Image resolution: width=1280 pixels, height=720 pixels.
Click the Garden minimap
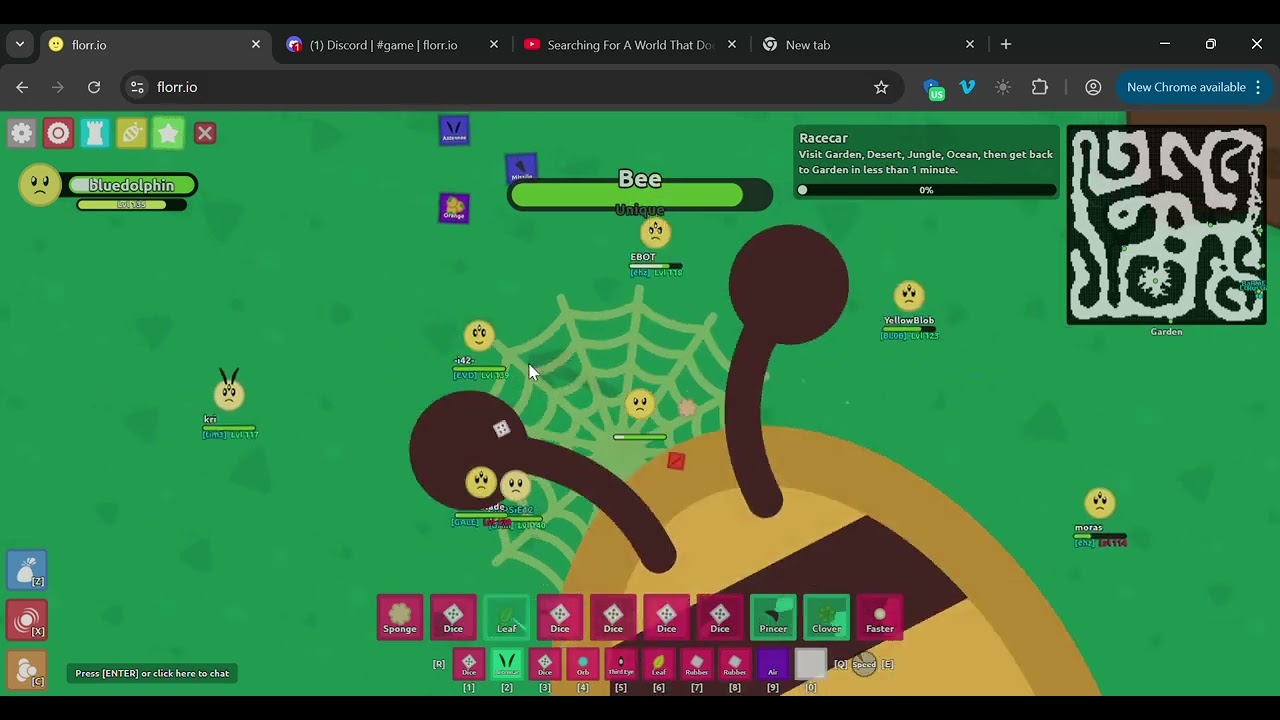point(1166,225)
